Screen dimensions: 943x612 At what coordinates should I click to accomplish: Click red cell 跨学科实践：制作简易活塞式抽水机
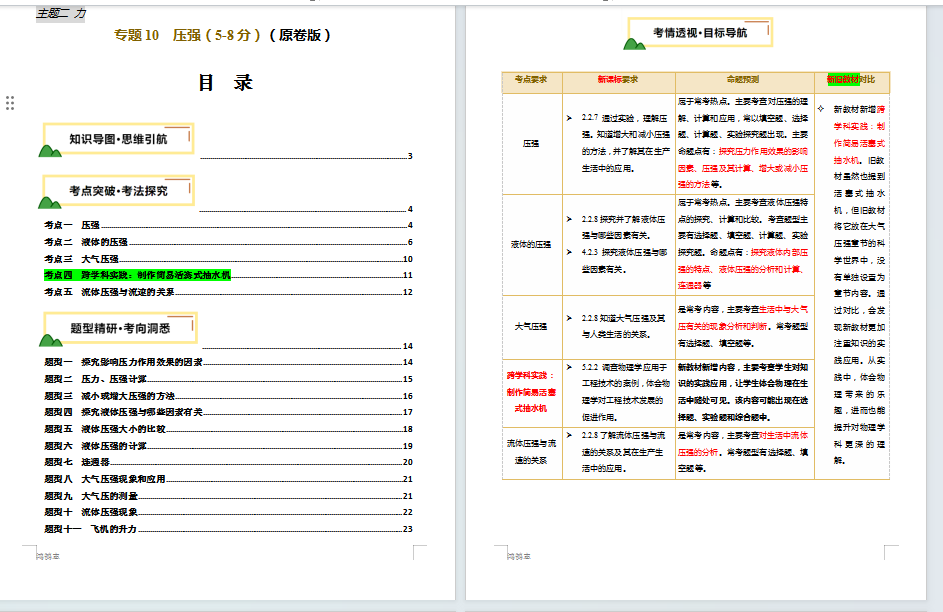[531, 391]
